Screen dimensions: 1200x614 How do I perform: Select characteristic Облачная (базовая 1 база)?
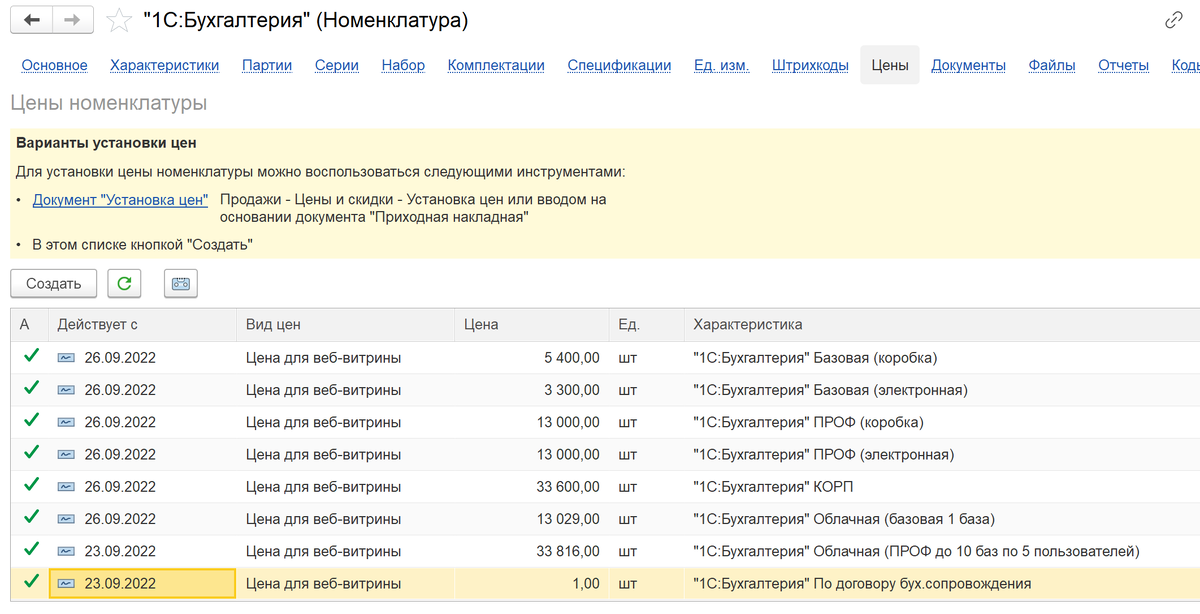[x=844, y=519]
